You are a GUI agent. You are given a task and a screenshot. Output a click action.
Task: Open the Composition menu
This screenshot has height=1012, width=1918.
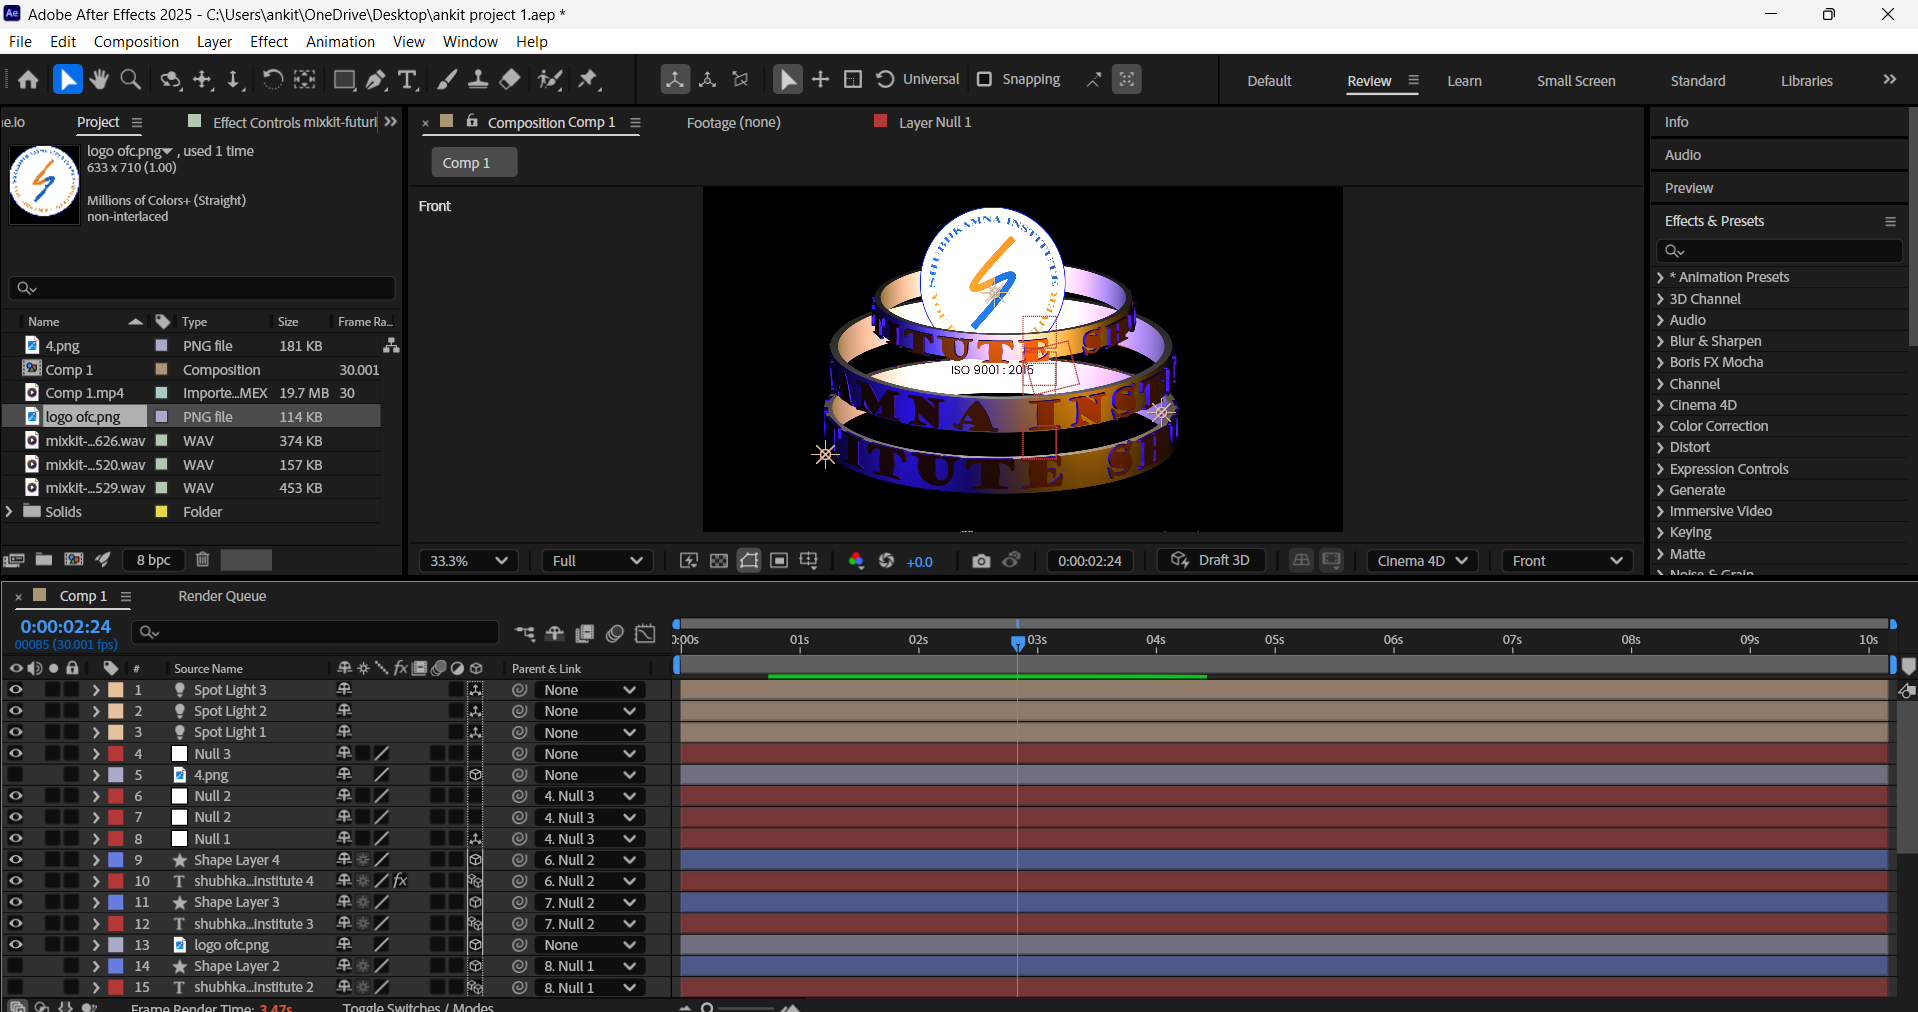(136, 42)
